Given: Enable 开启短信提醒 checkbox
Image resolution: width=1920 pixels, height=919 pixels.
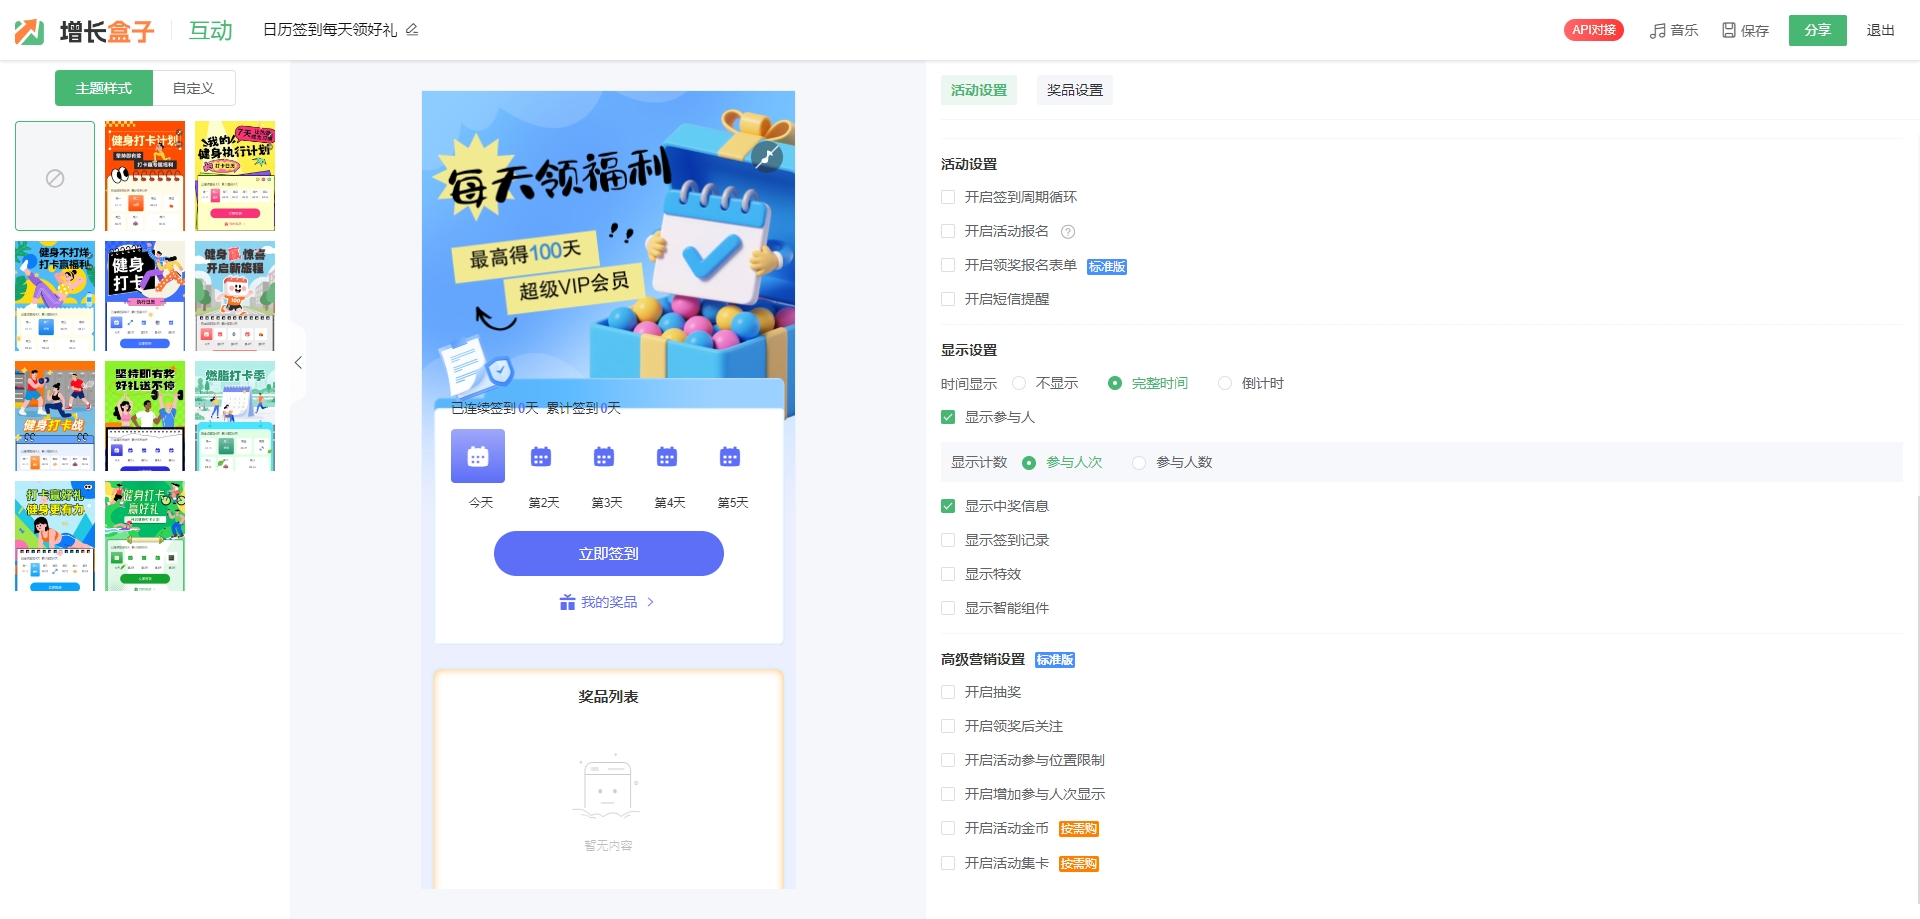Looking at the screenshot, I should [x=948, y=299].
